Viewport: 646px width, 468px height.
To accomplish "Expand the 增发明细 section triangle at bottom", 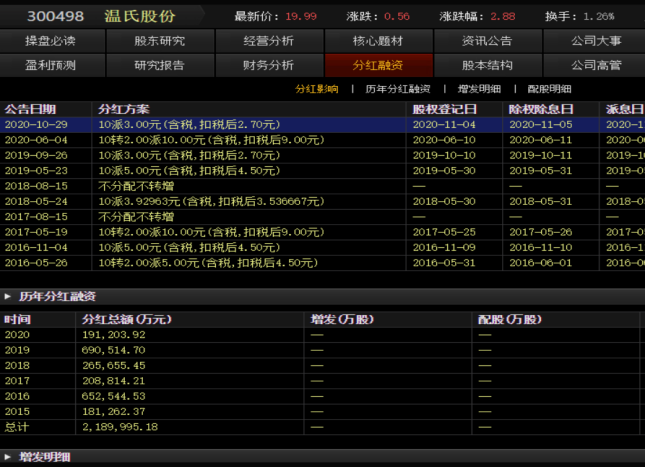I will pyautogui.click(x=7, y=456).
